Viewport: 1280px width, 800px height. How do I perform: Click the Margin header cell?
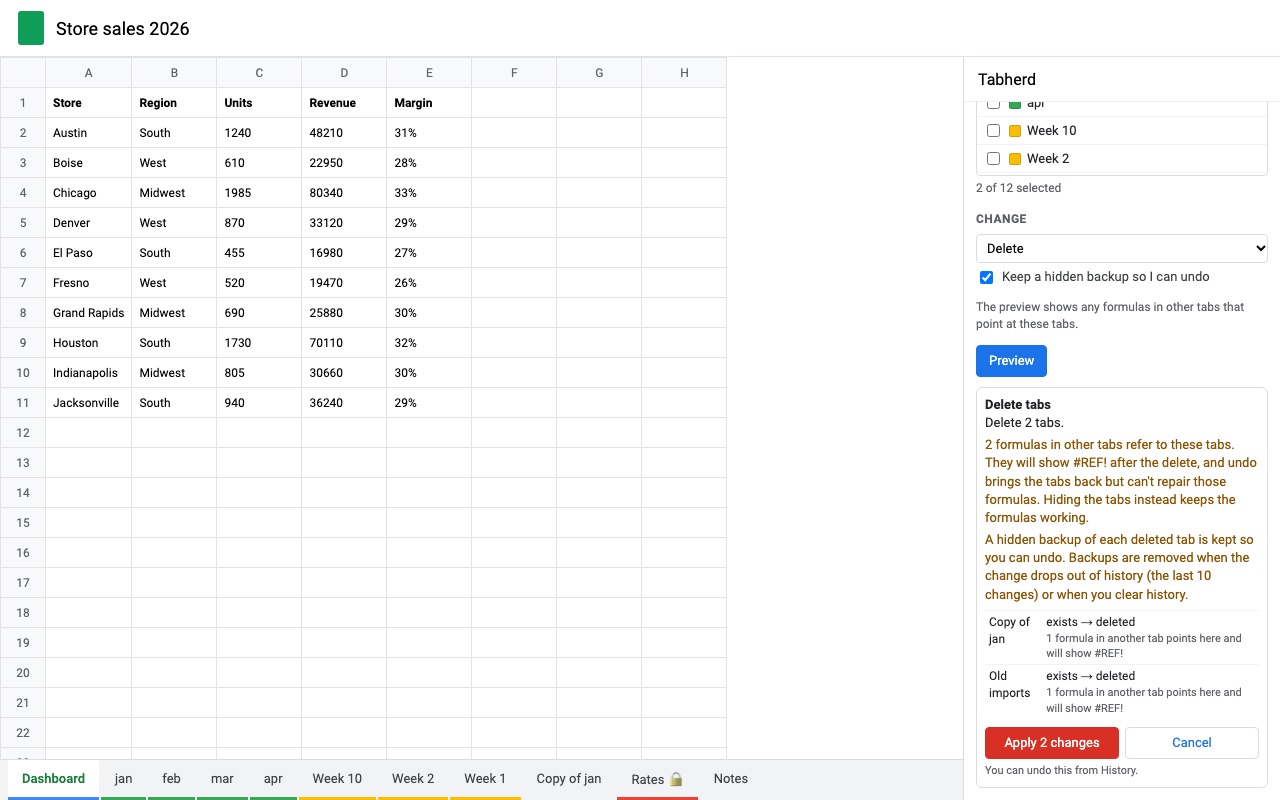429,103
